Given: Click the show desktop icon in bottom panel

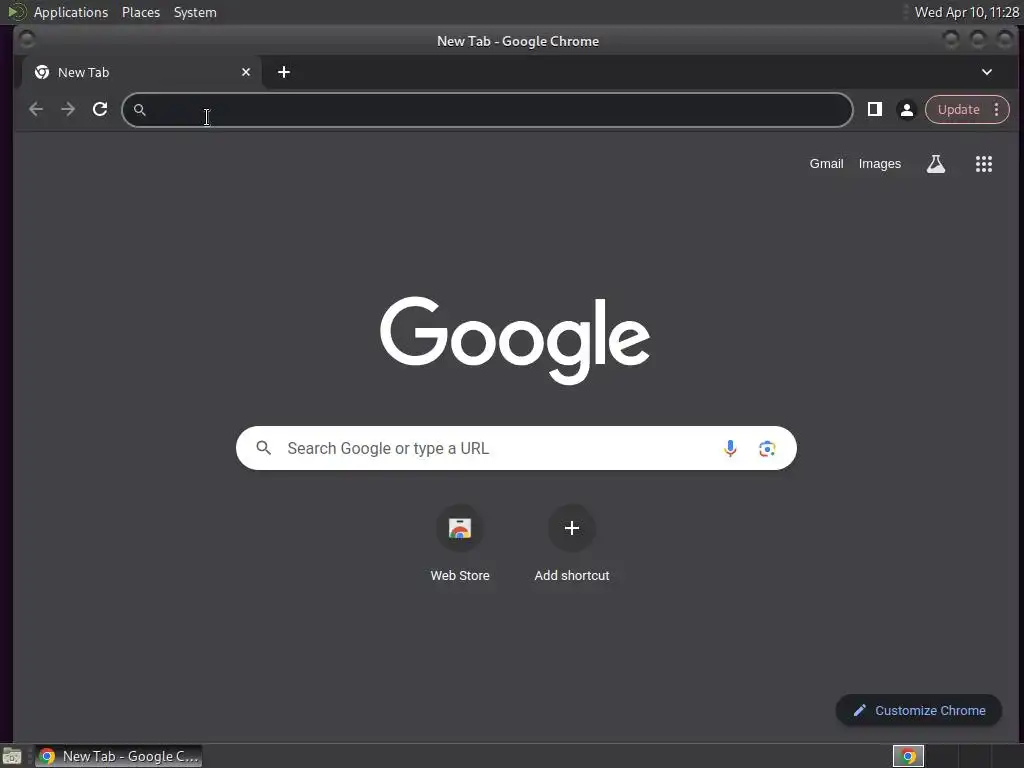Looking at the screenshot, I should click(12, 756).
